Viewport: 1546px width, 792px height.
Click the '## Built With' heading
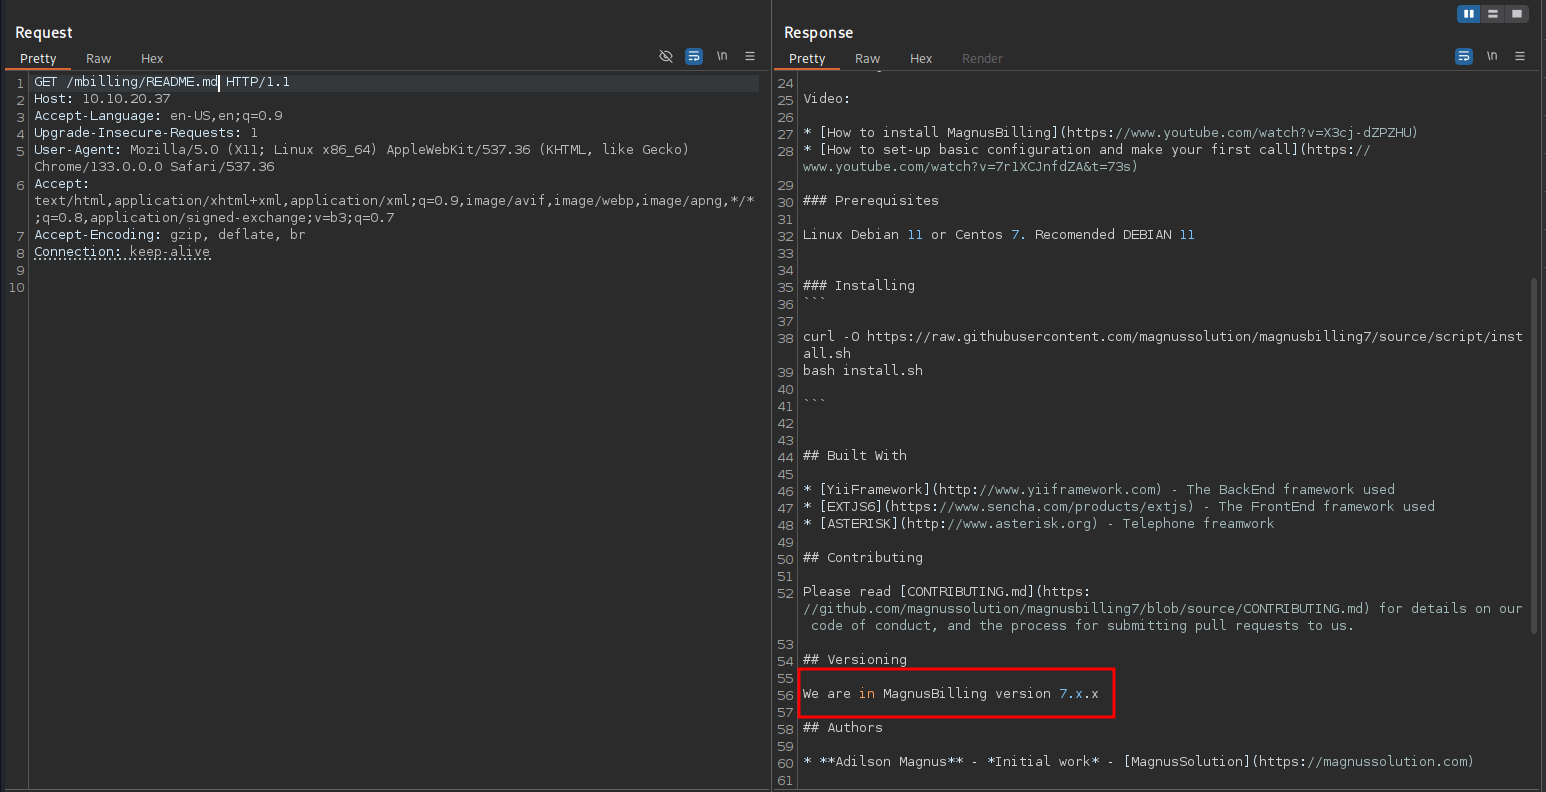tap(854, 456)
